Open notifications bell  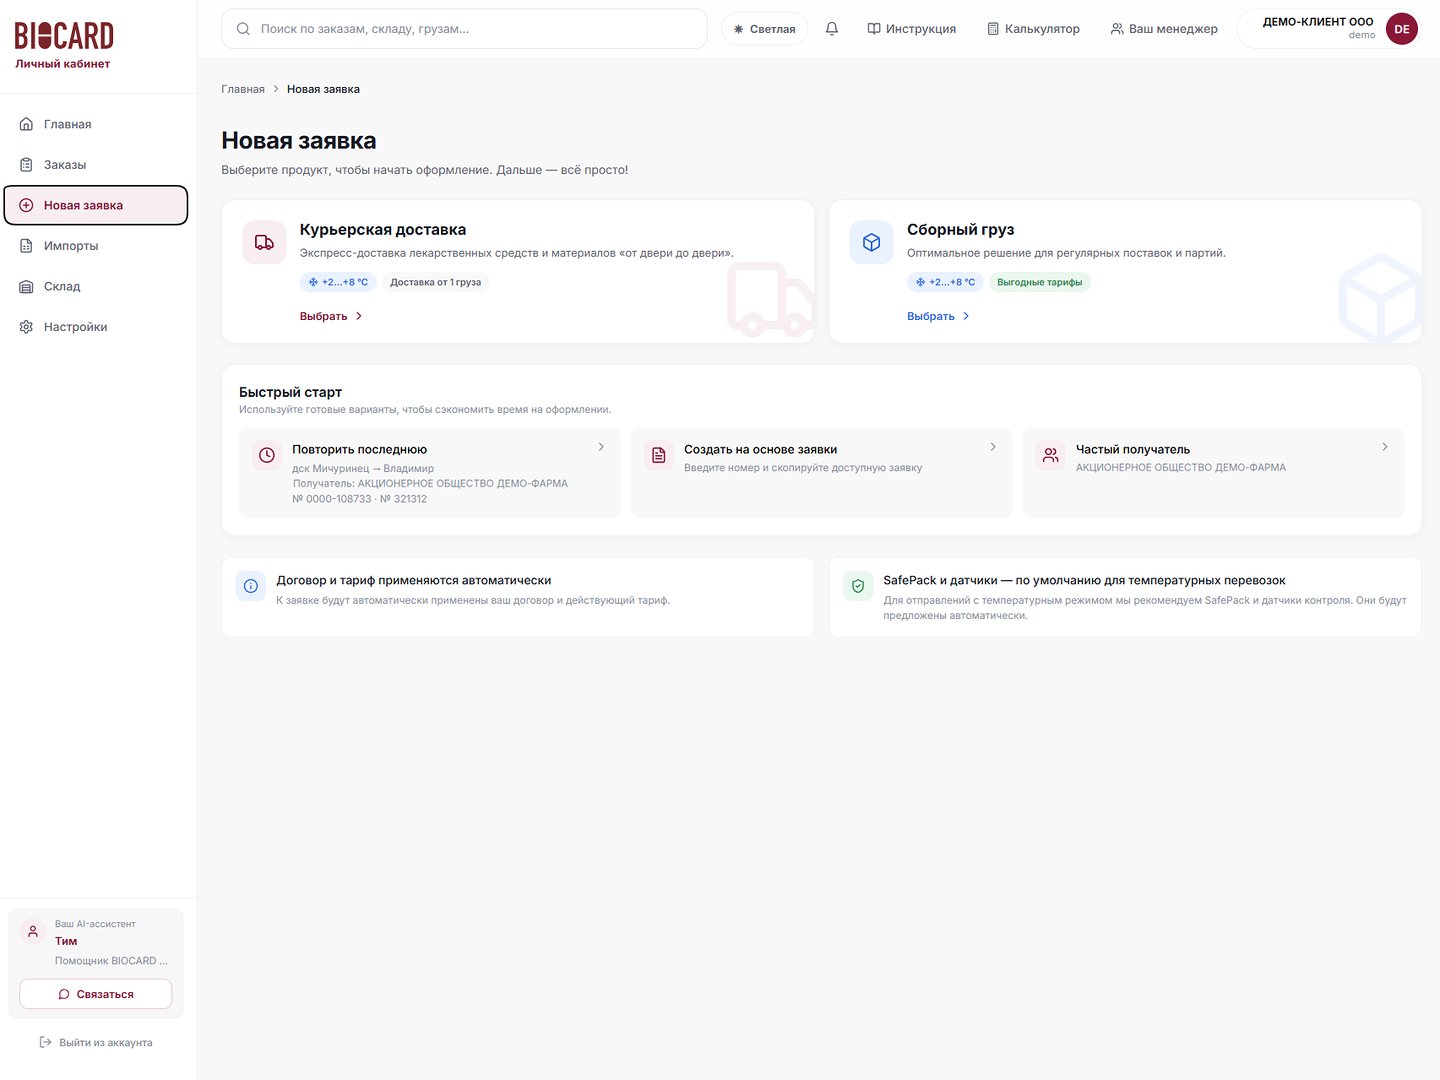point(832,29)
